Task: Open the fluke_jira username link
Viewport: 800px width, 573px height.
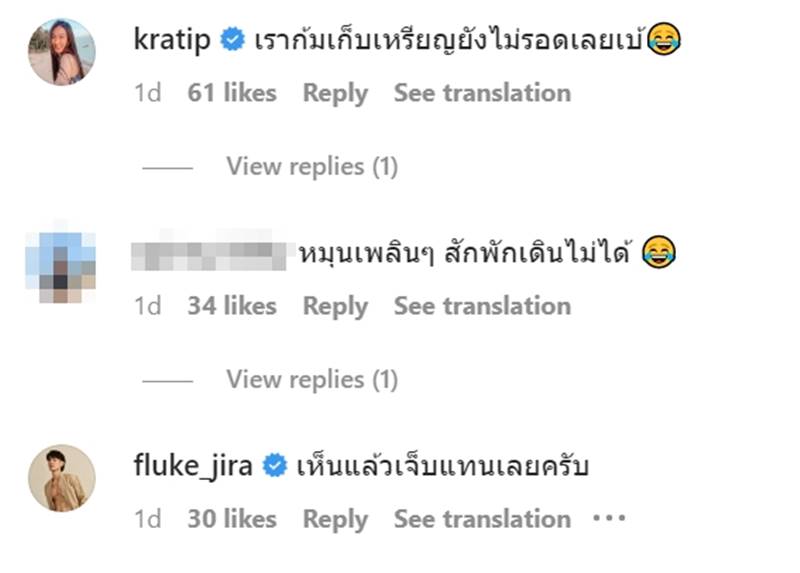Action: coord(195,466)
